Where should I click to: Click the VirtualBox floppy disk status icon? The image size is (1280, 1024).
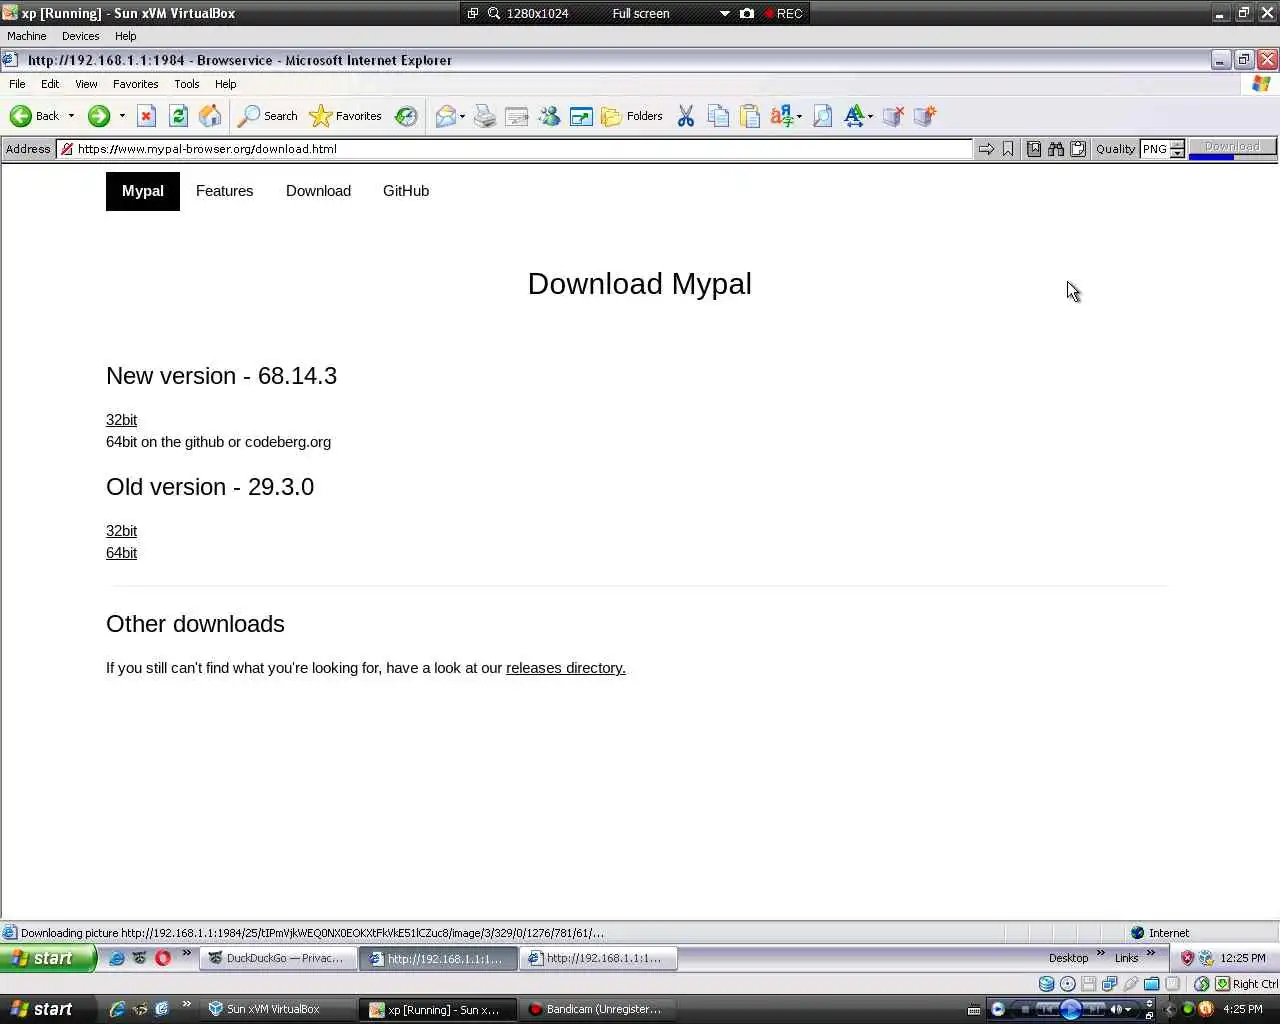point(1089,984)
